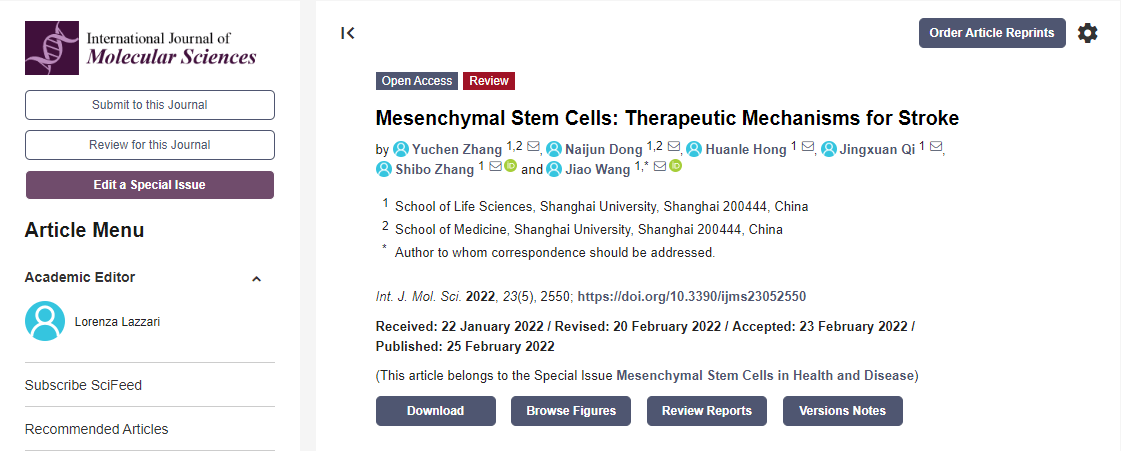Click the Order Article Reprints button

992,33
